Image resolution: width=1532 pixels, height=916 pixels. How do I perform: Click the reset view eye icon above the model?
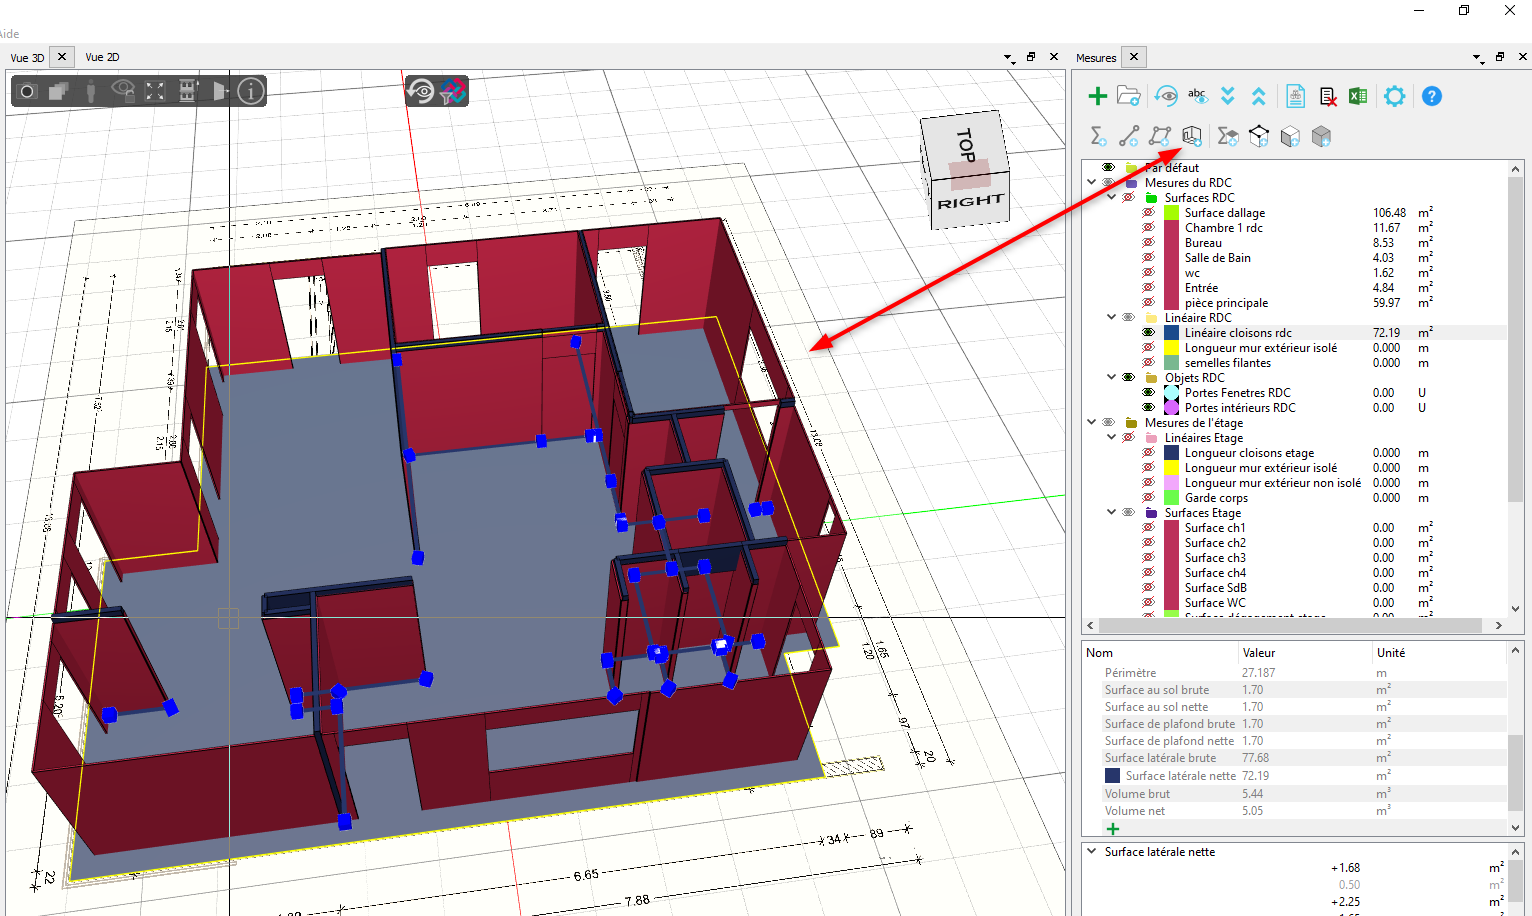pos(420,91)
